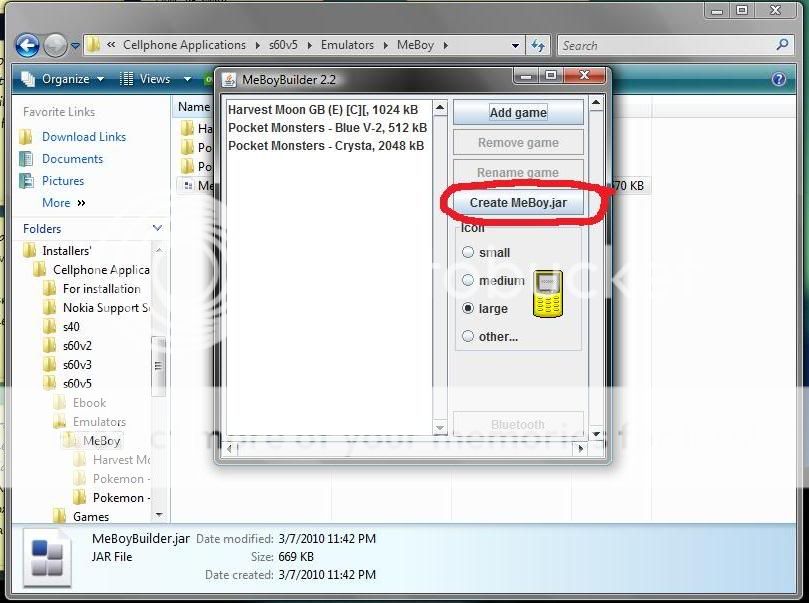Click the MeBoyBuilder.jar file icon in details pane
The width and height of the screenshot is (809, 603).
pos(47,560)
